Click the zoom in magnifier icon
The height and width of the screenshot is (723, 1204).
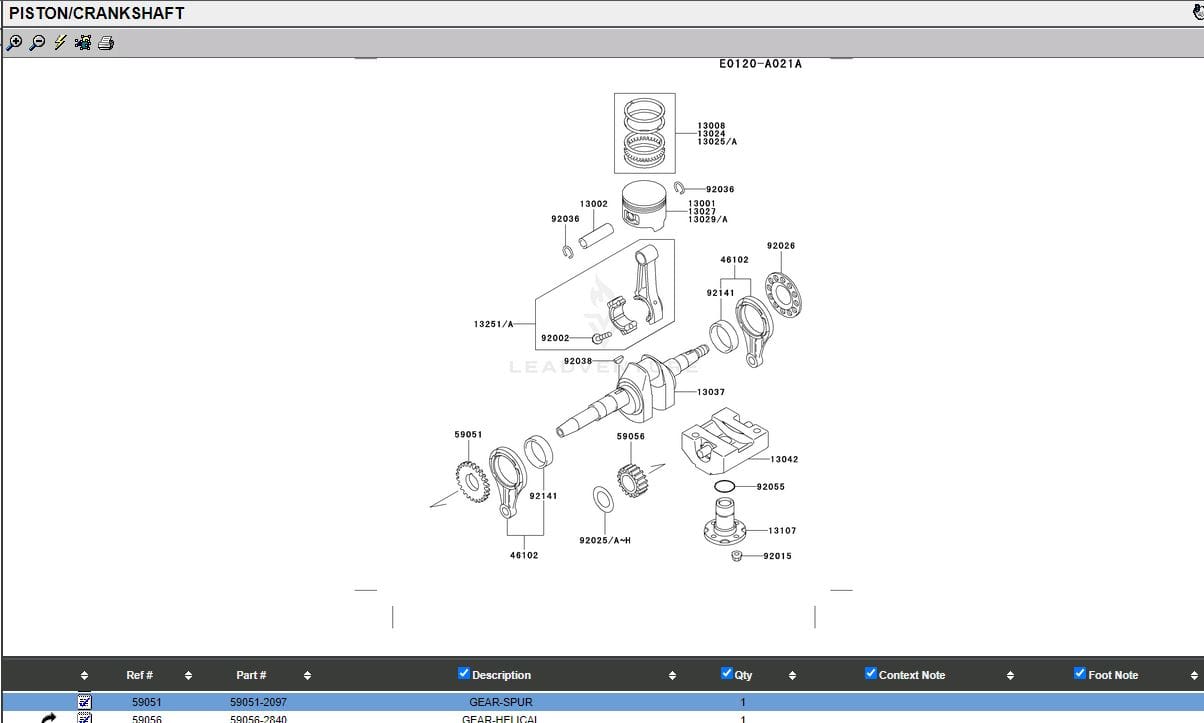(14, 43)
